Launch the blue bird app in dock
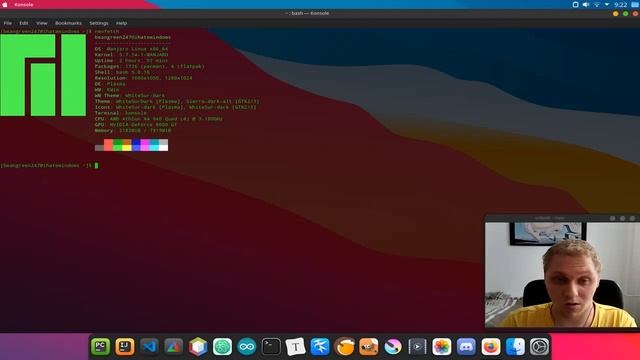 320,347
